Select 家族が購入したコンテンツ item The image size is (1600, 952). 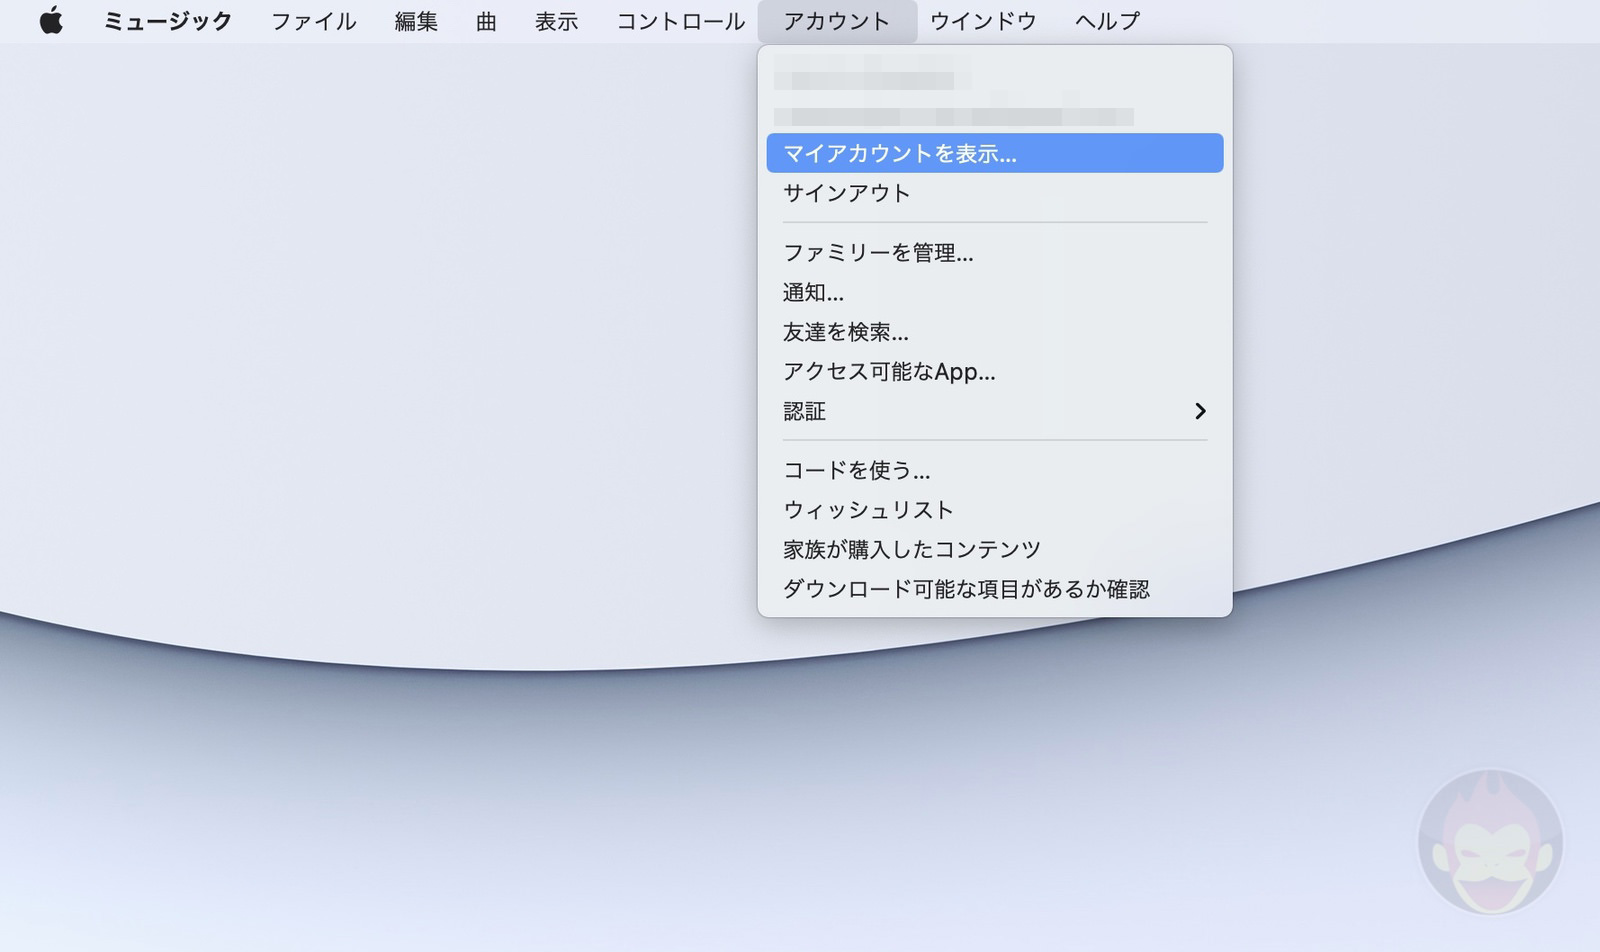(995, 549)
